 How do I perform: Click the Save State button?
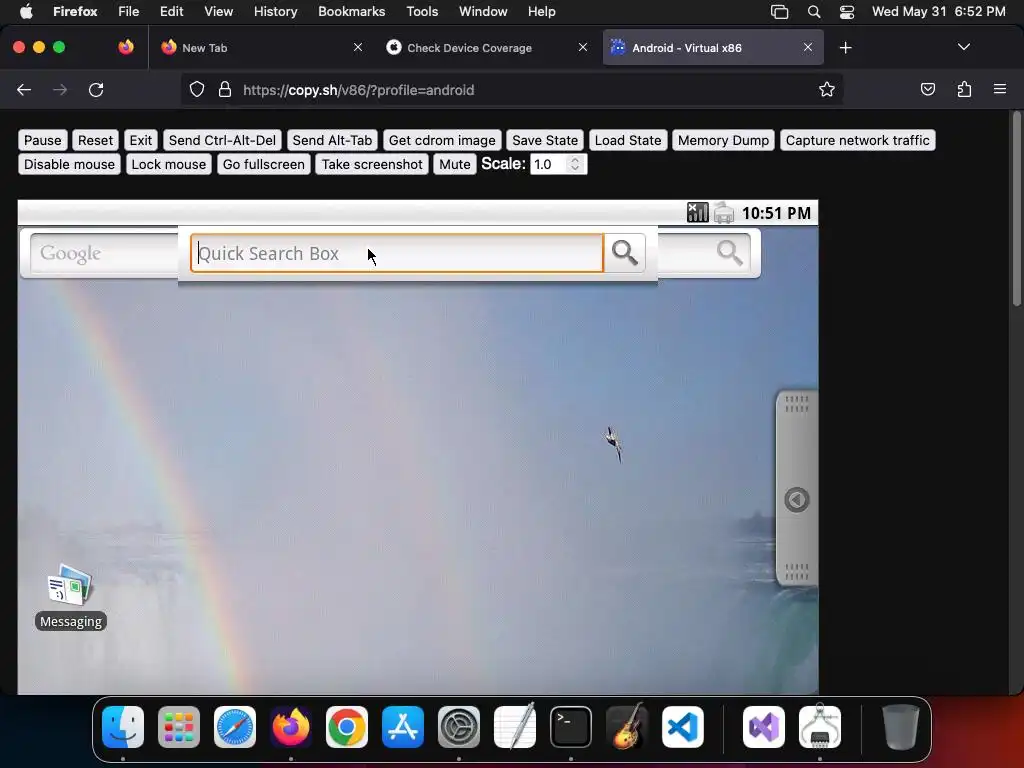coord(545,140)
